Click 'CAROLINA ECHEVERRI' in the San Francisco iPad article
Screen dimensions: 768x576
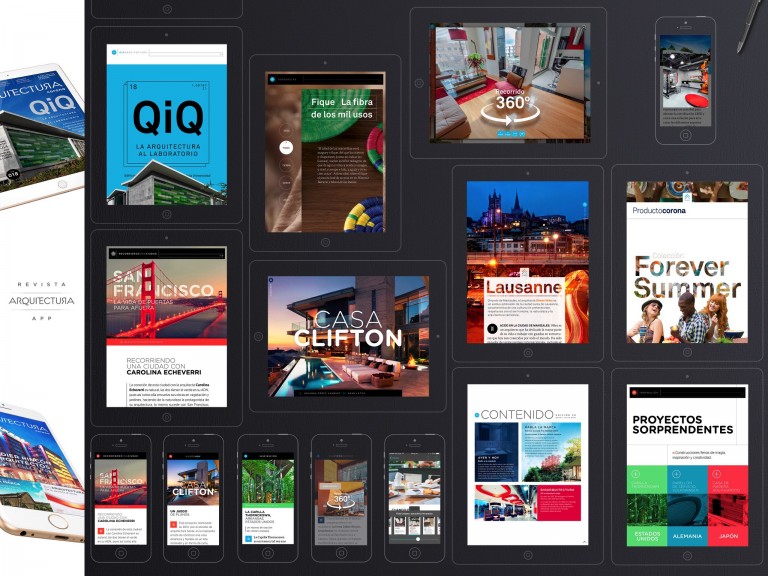click(x=164, y=372)
